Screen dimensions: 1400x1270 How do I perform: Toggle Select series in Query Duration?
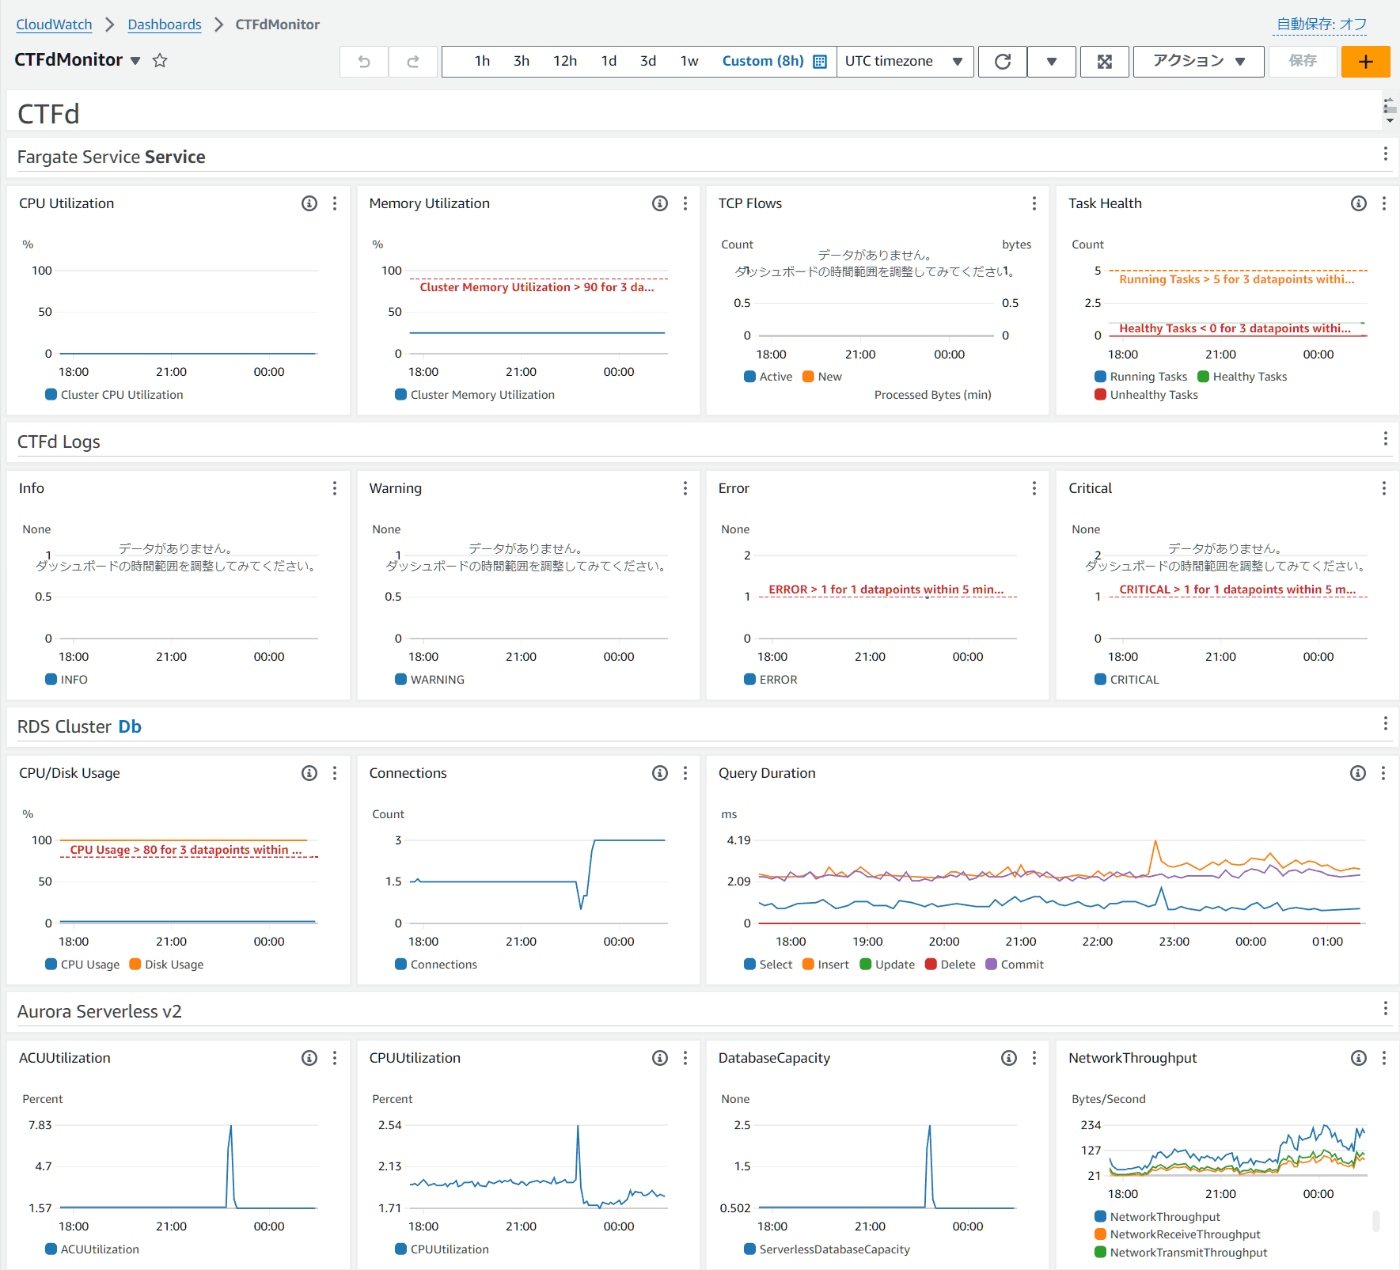pos(768,965)
